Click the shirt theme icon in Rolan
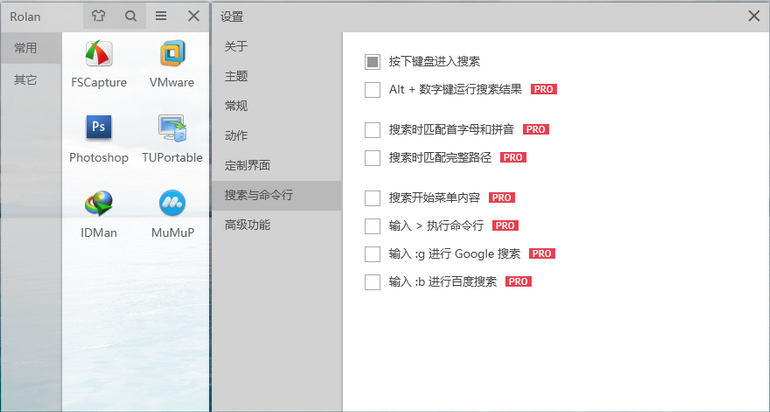This screenshot has width=770, height=412. pos(98,16)
